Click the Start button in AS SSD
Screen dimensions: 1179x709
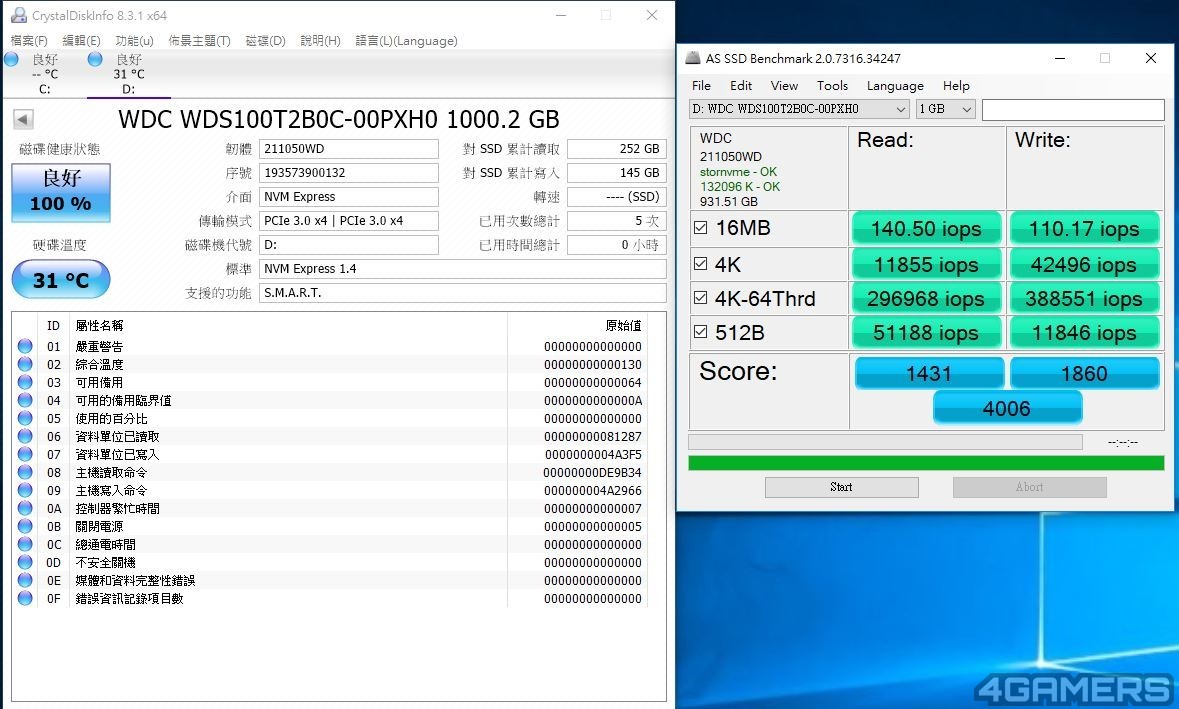coord(841,487)
